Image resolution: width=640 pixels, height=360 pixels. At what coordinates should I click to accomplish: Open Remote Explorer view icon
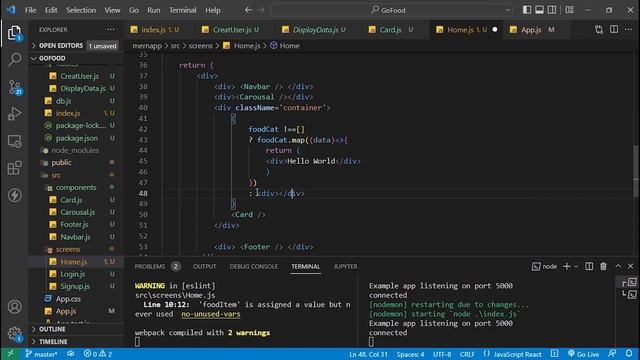[x=14, y=141]
